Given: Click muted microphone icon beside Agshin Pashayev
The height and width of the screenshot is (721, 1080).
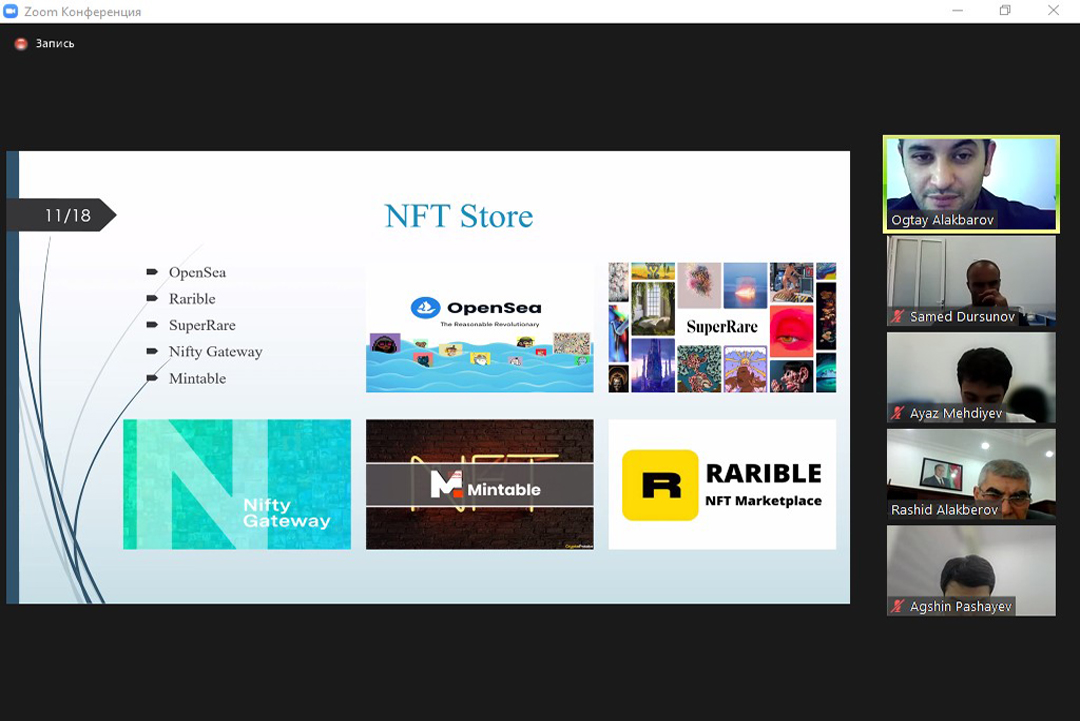Looking at the screenshot, I should 898,607.
